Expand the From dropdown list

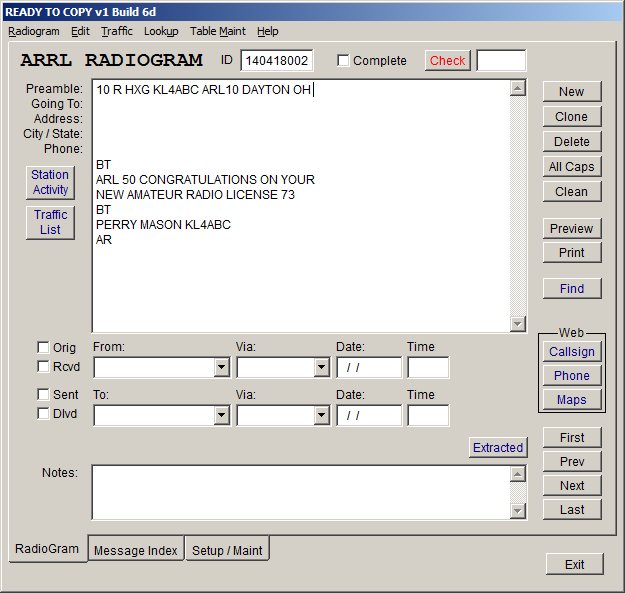(x=222, y=367)
